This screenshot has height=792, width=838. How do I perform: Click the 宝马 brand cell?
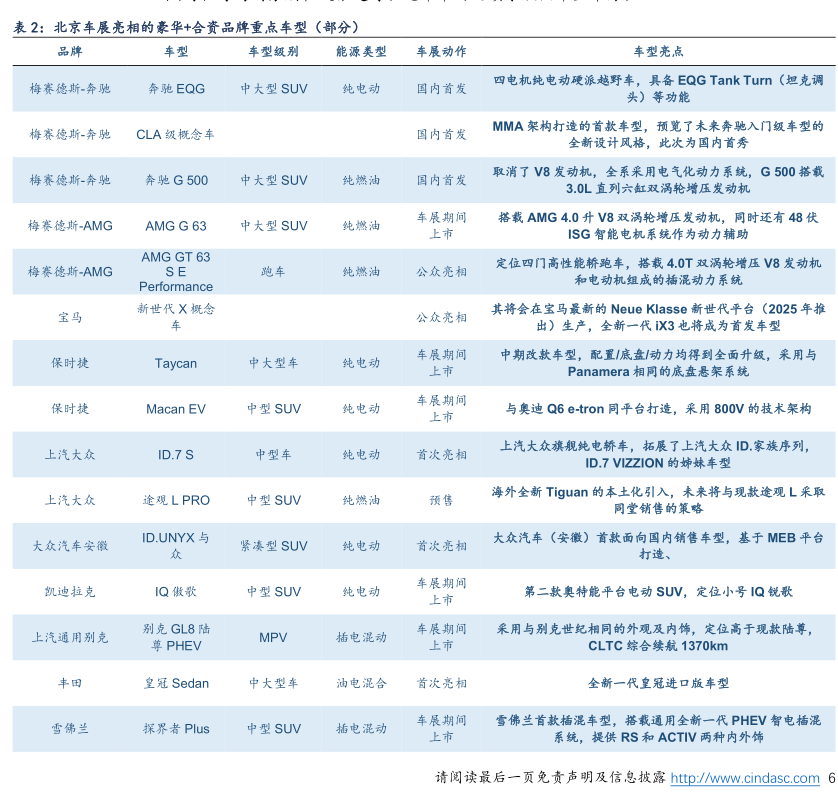tap(70, 318)
